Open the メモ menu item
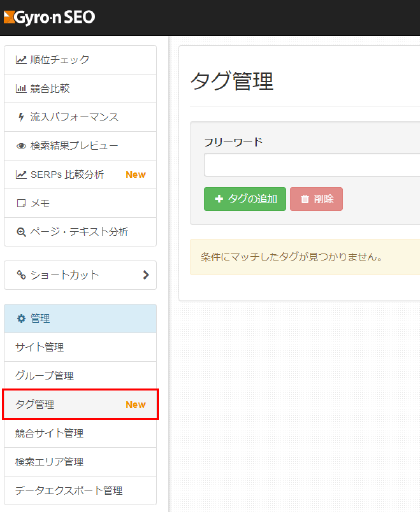 tap(80, 203)
